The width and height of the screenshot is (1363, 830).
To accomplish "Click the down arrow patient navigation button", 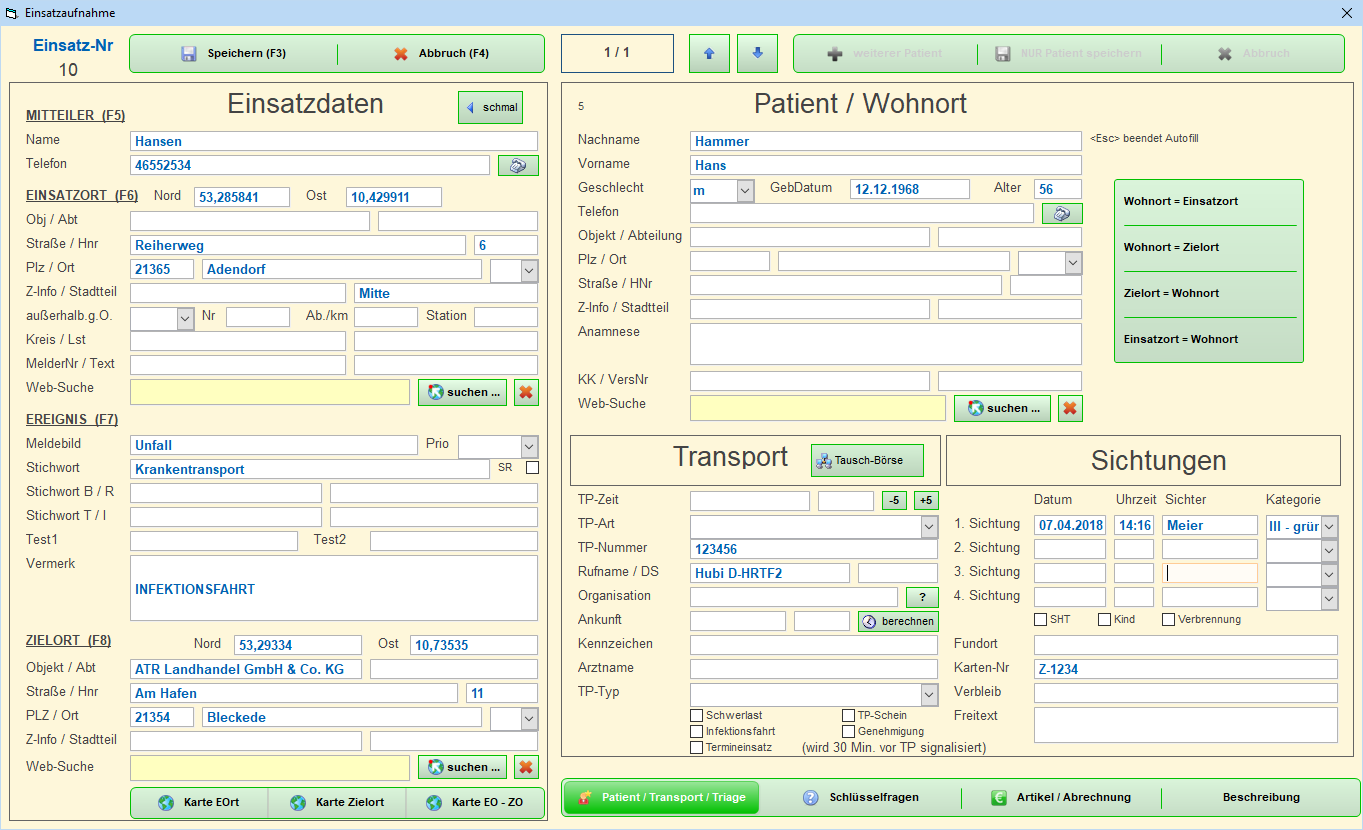I will [757, 54].
